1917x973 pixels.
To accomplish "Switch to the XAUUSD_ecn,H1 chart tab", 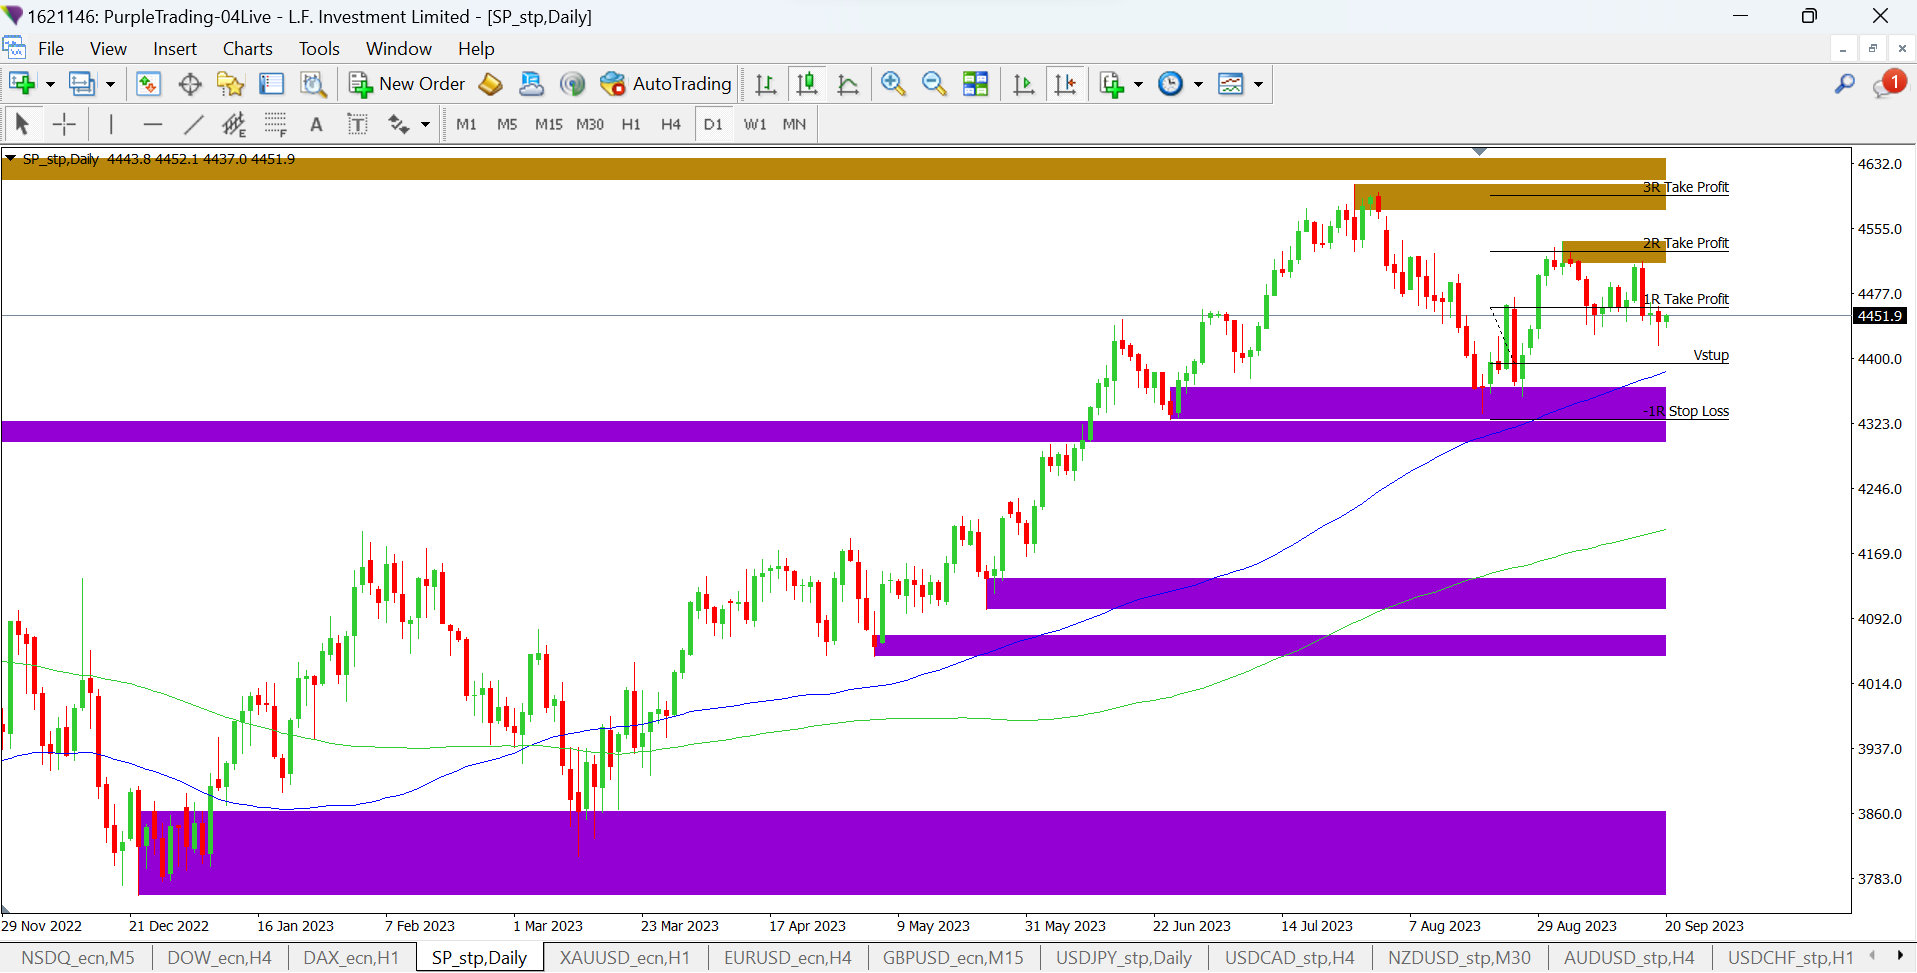I will click(x=624, y=958).
